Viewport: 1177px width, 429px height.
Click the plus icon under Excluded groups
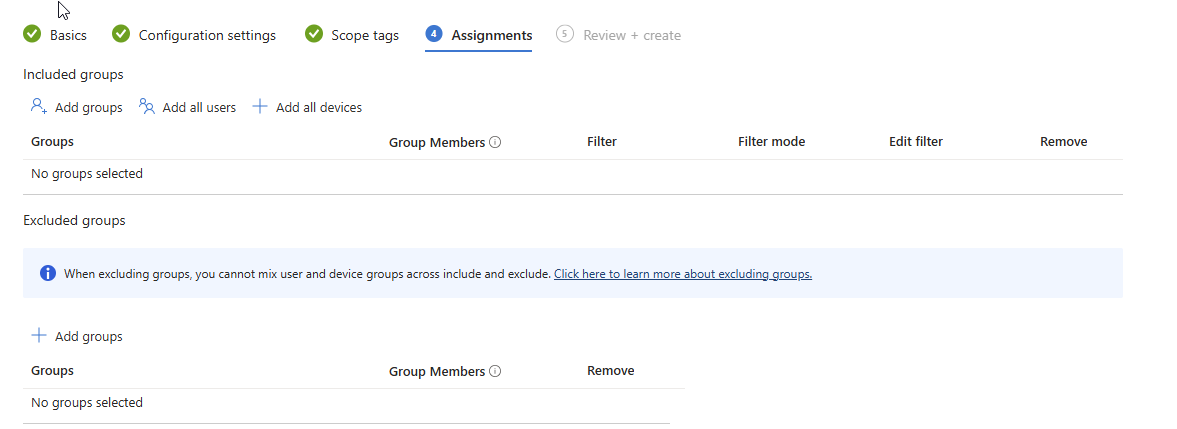[x=39, y=335]
